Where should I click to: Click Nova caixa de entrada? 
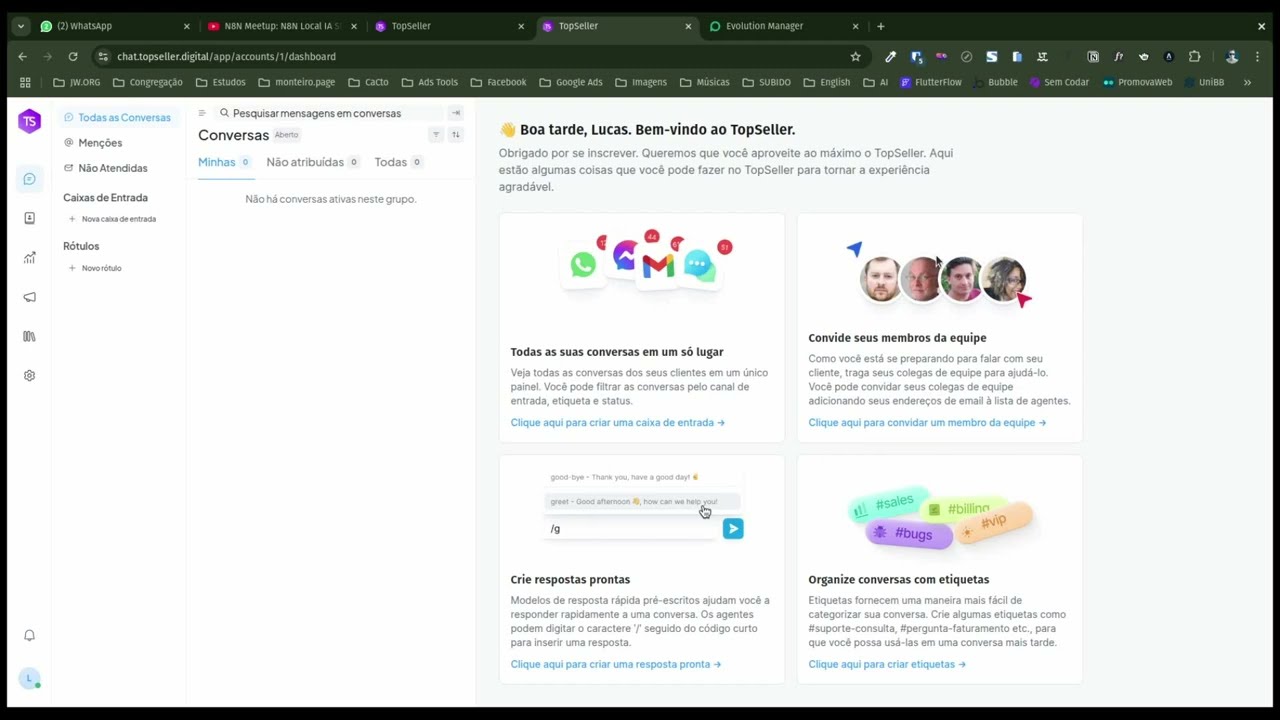pos(112,219)
